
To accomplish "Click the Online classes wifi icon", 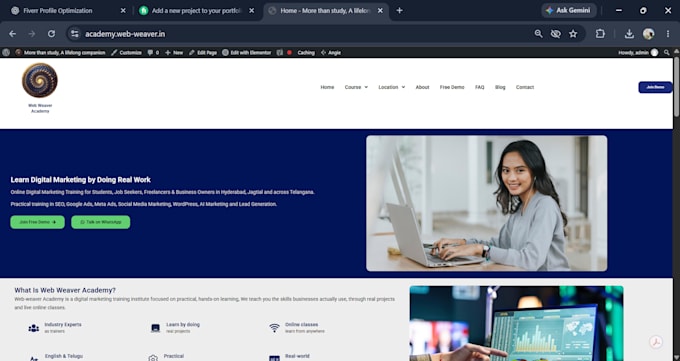I will pos(274,328).
